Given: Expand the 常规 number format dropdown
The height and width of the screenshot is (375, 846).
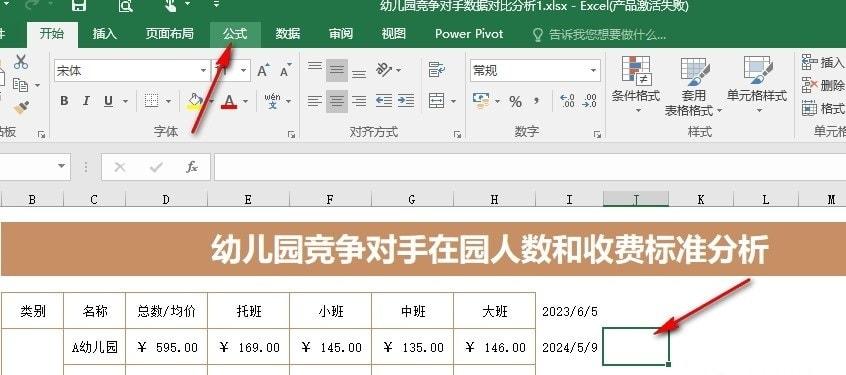Looking at the screenshot, I should [593, 71].
